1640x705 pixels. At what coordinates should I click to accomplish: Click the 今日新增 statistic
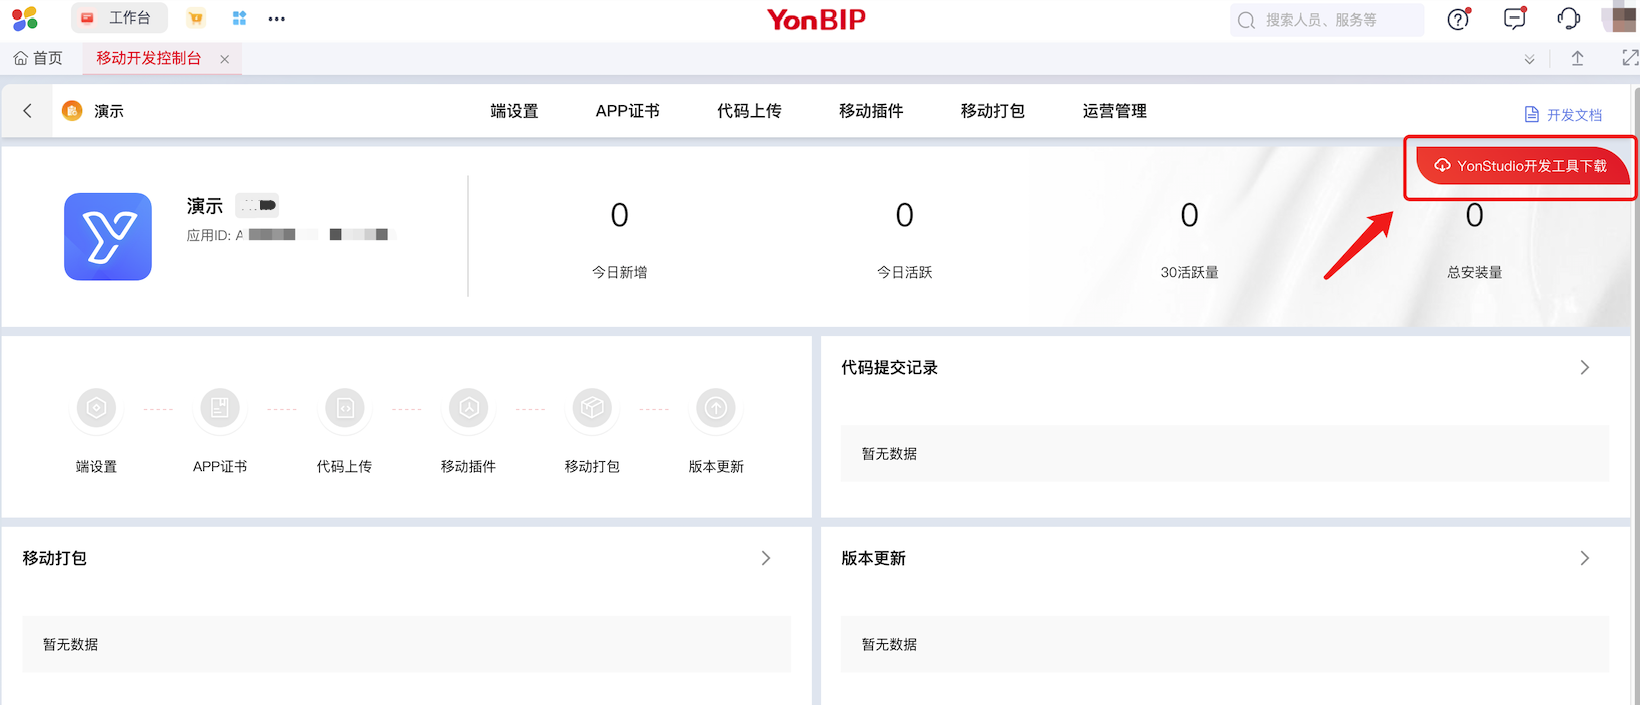click(x=619, y=241)
